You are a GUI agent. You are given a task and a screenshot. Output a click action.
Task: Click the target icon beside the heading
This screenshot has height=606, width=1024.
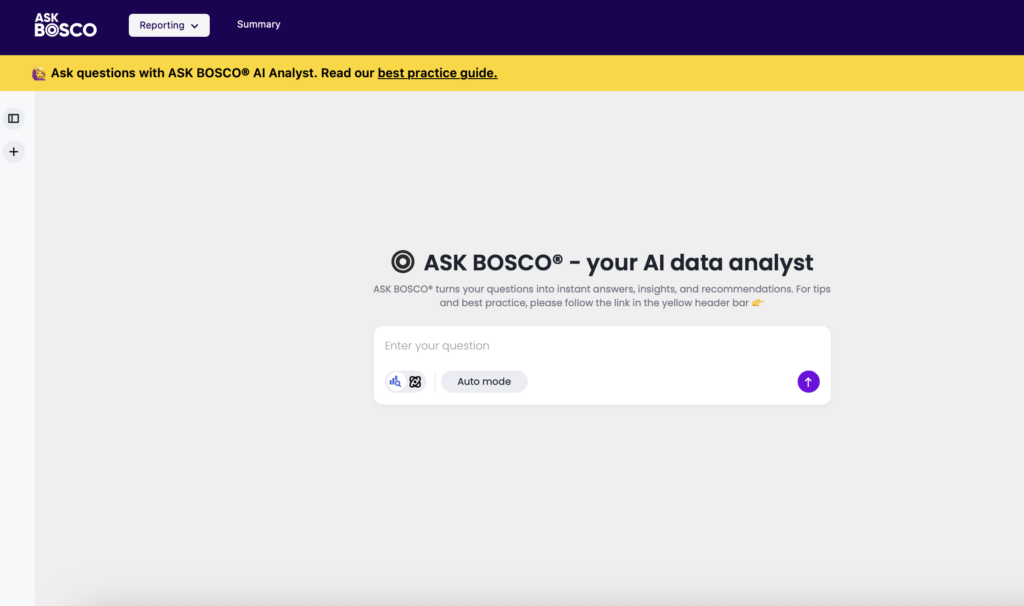pyautogui.click(x=403, y=263)
